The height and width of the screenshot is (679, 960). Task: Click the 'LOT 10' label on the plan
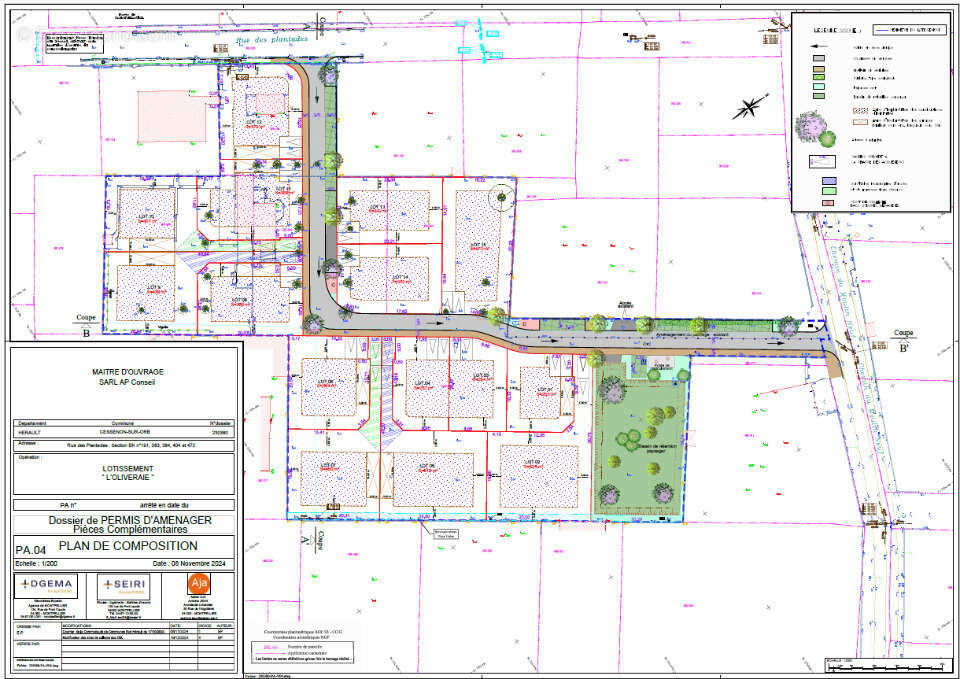145,216
